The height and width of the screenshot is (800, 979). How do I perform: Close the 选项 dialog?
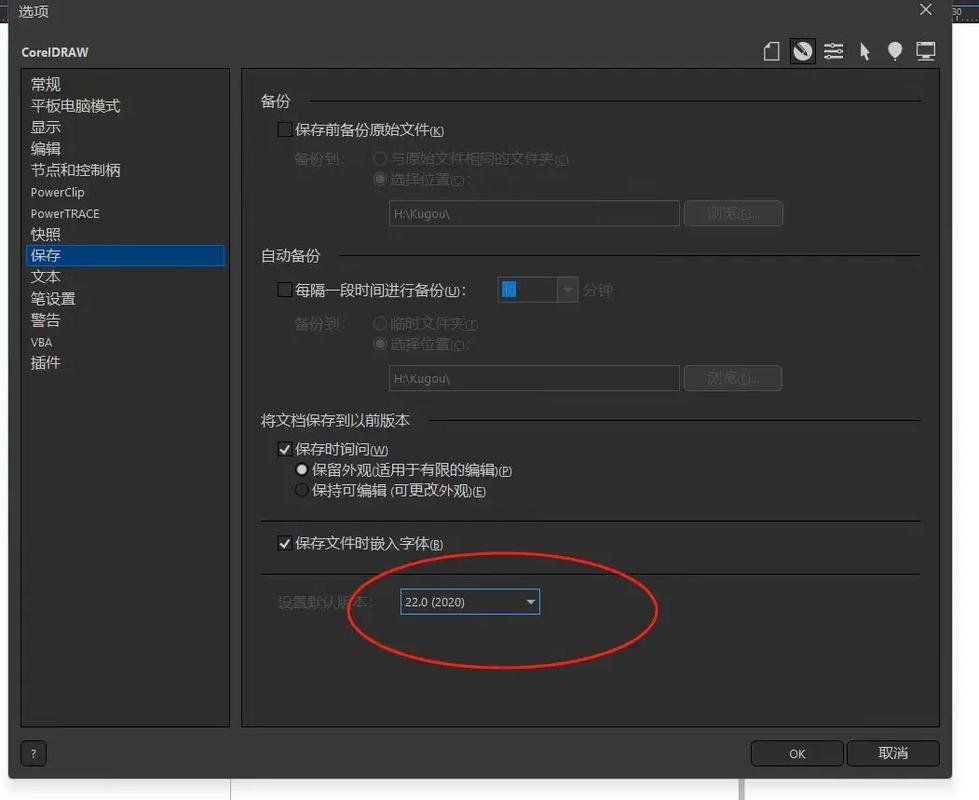[925, 9]
